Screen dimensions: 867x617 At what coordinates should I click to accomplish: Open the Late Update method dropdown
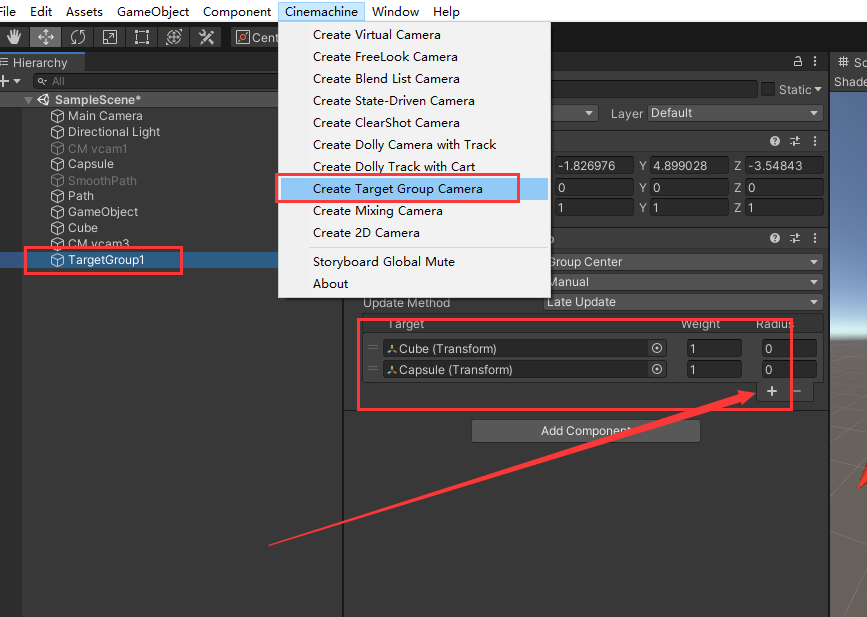coord(683,302)
